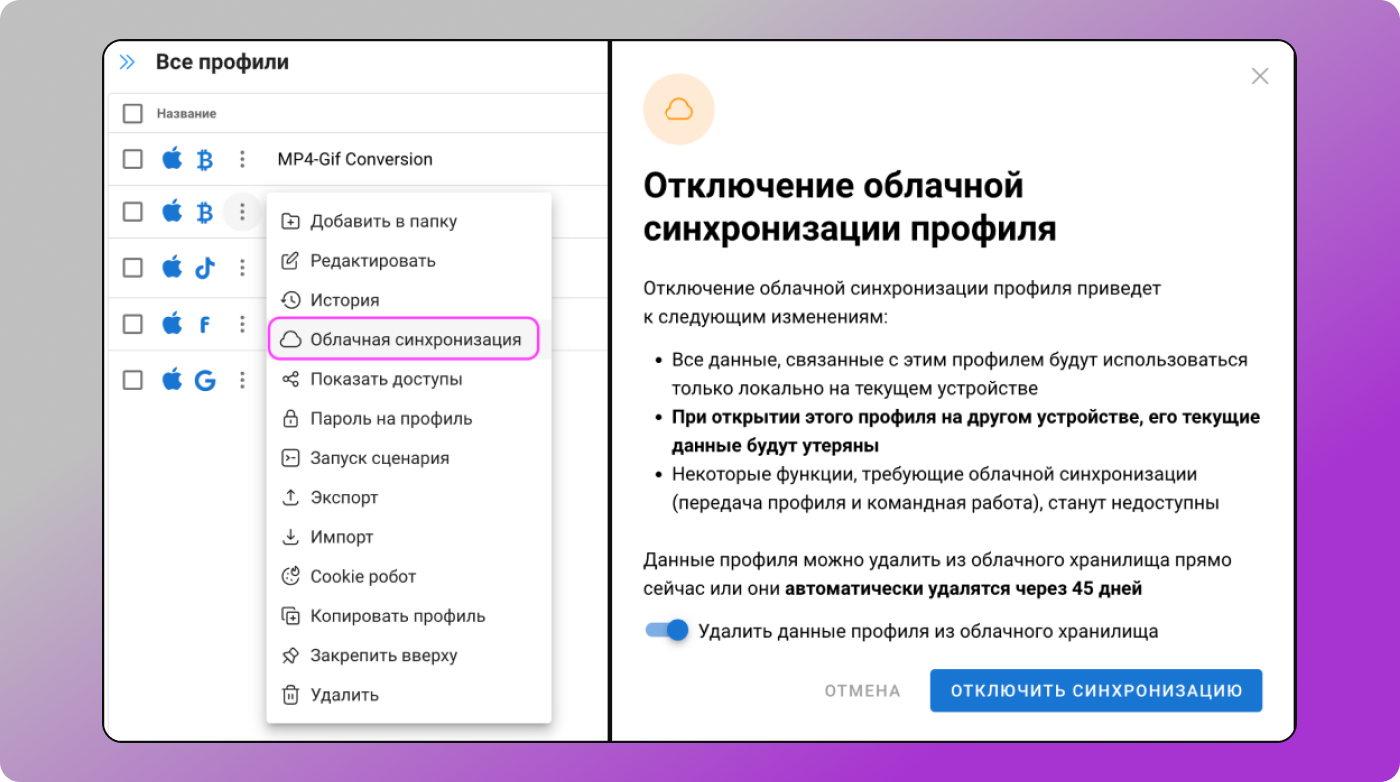Click the Apple icon on the second profile row

click(172, 211)
